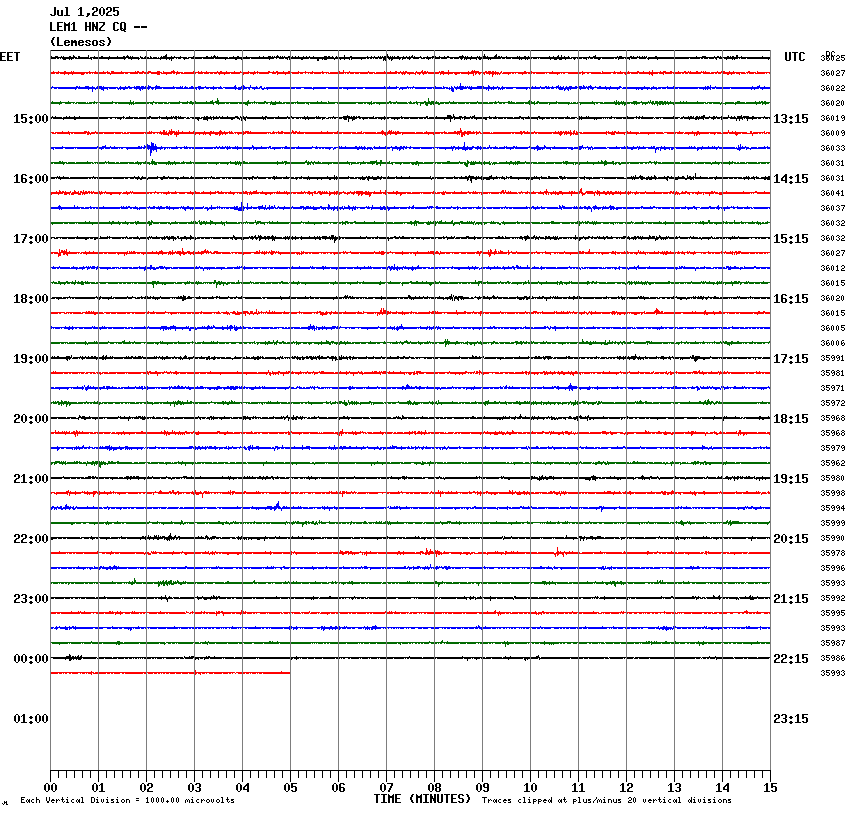Image resolution: width=850 pixels, height=814 pixels.
Task: Click the "14:15" UTC time label
Action: 791,179
